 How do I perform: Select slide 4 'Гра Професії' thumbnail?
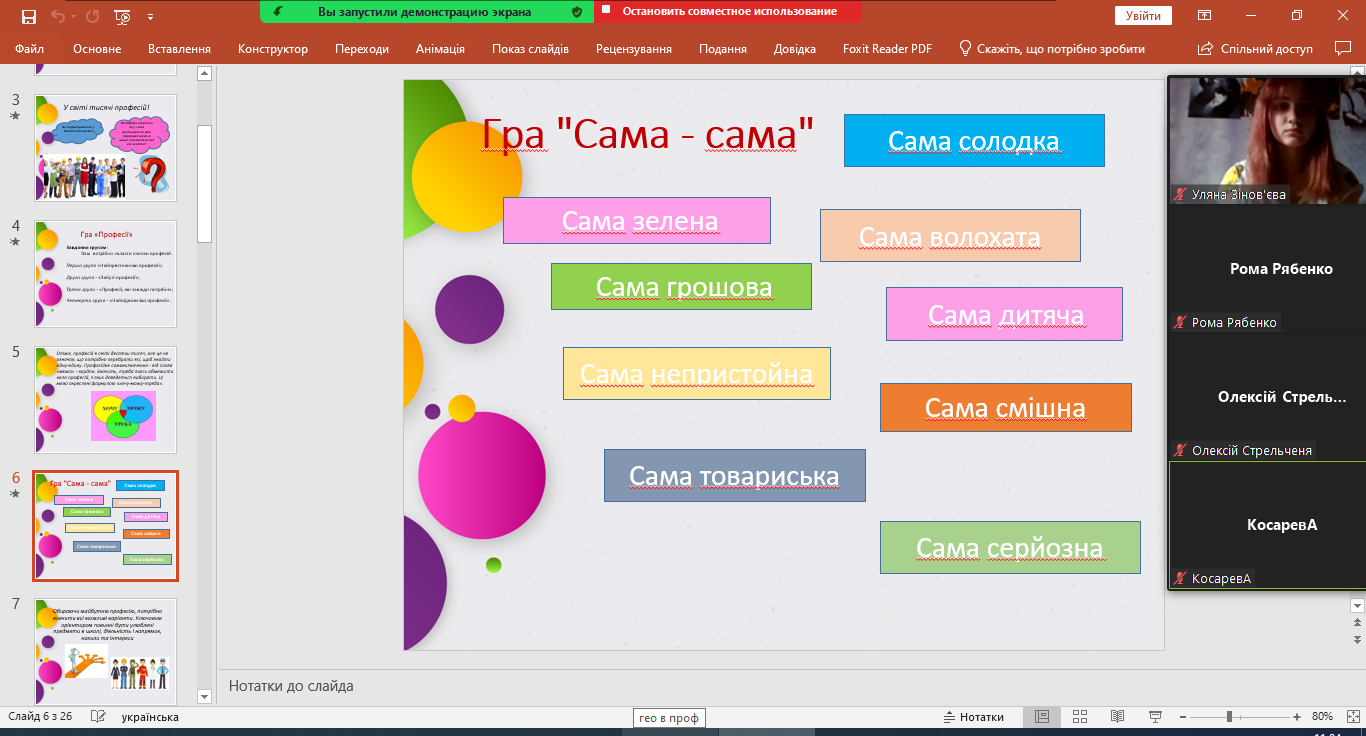point(106,274)
